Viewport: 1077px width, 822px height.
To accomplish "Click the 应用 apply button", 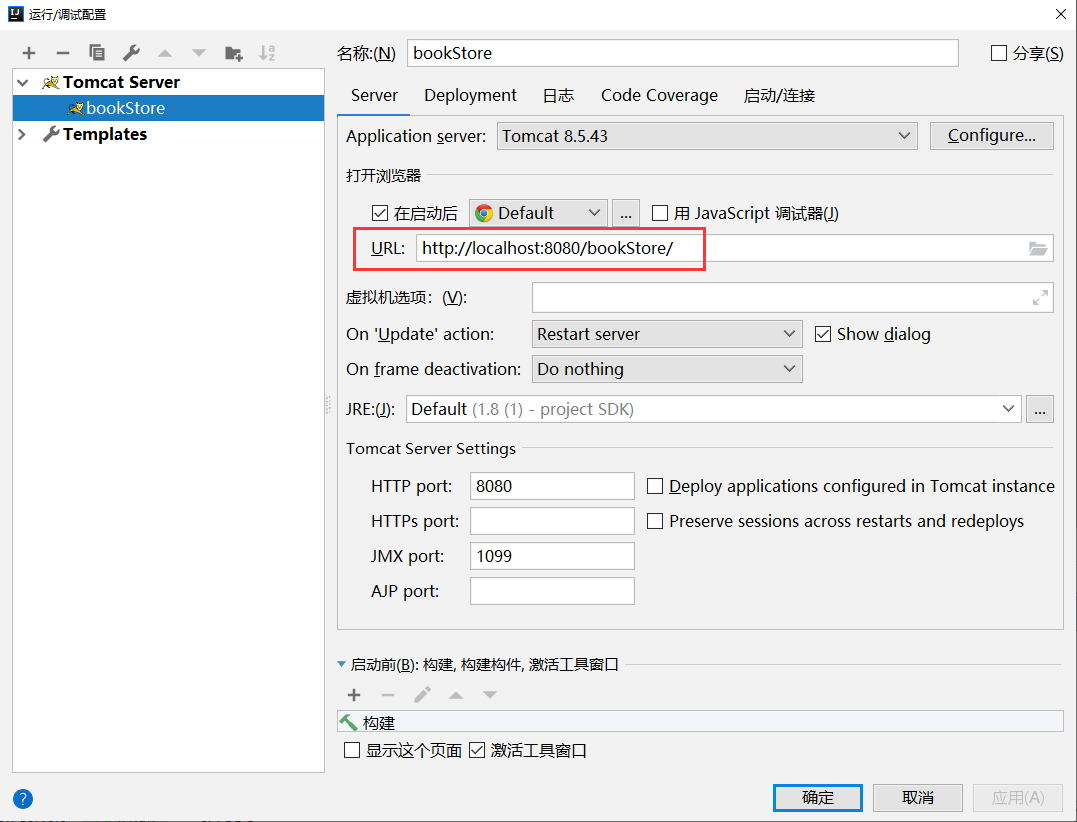I will [x=1018, y=798].
